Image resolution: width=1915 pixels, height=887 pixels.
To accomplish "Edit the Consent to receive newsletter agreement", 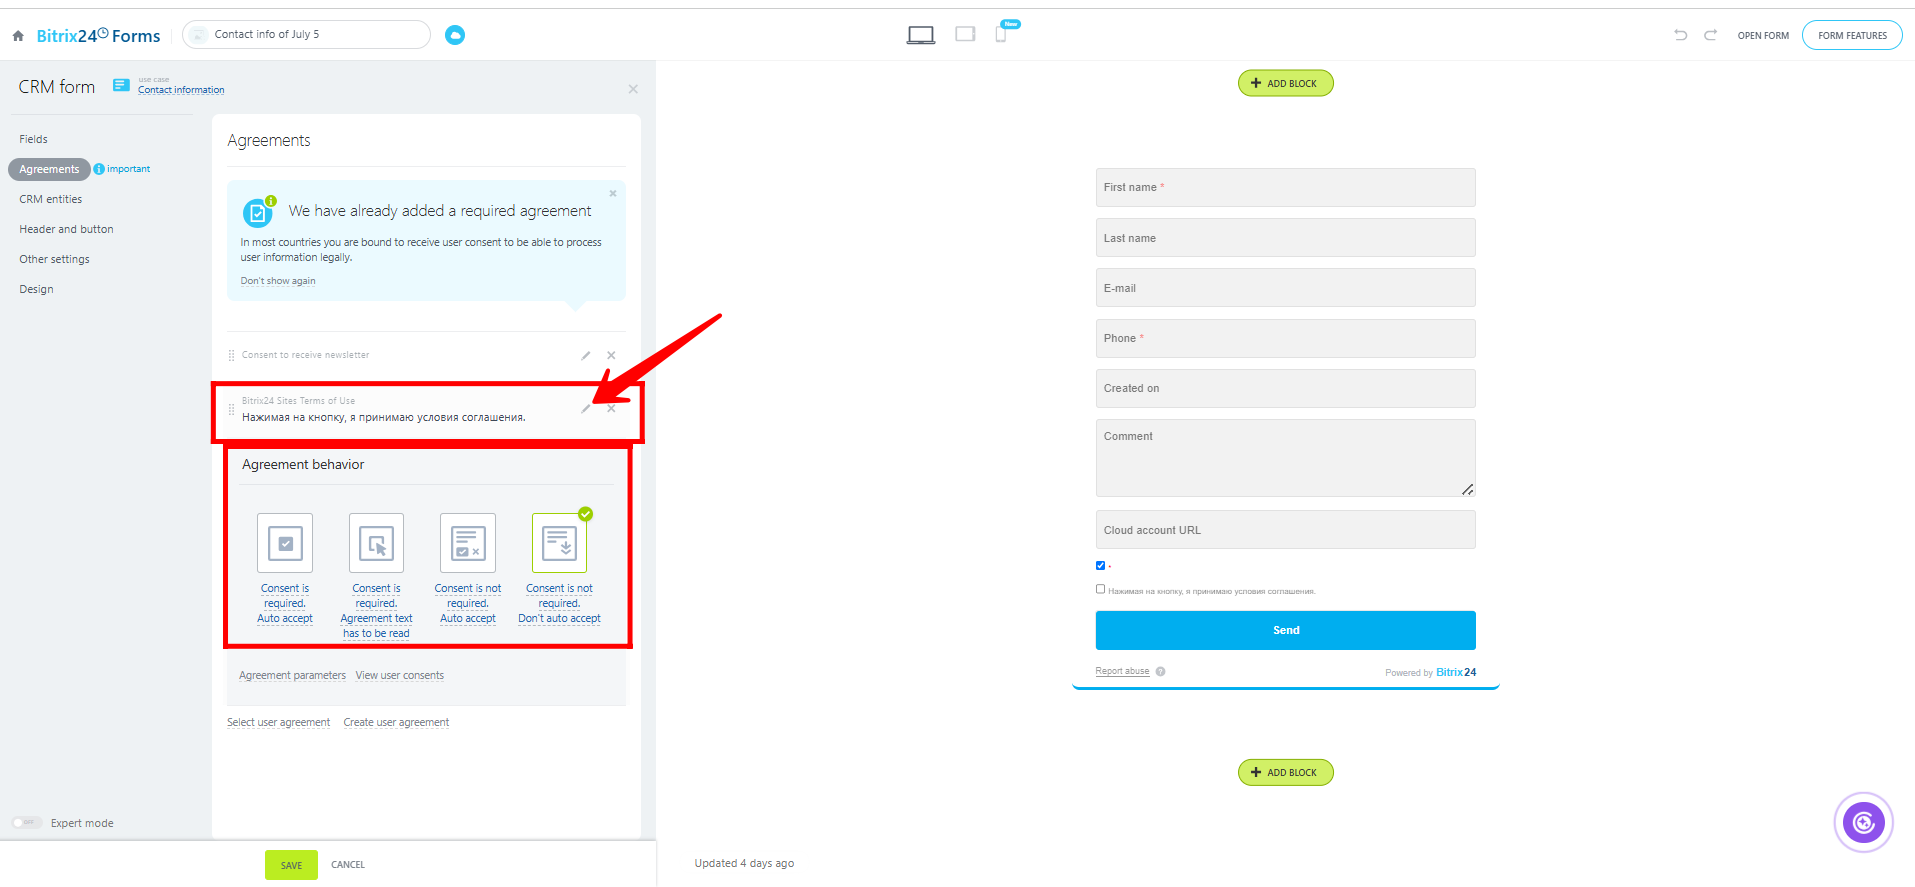I will [x=586, y=355].
